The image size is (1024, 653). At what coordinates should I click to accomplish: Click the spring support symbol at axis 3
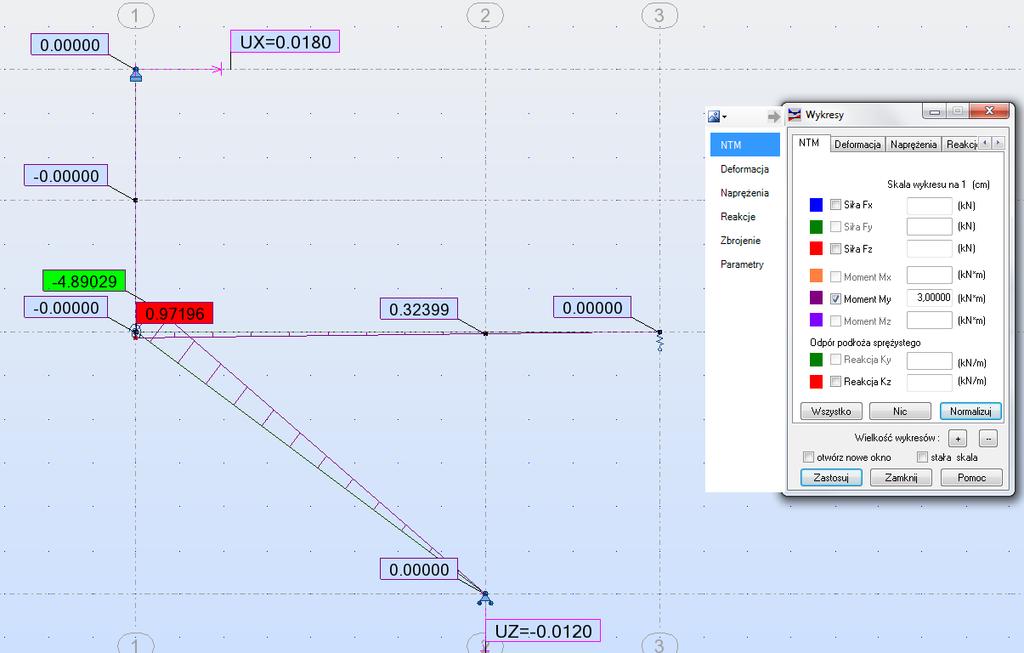click(660, 342)
